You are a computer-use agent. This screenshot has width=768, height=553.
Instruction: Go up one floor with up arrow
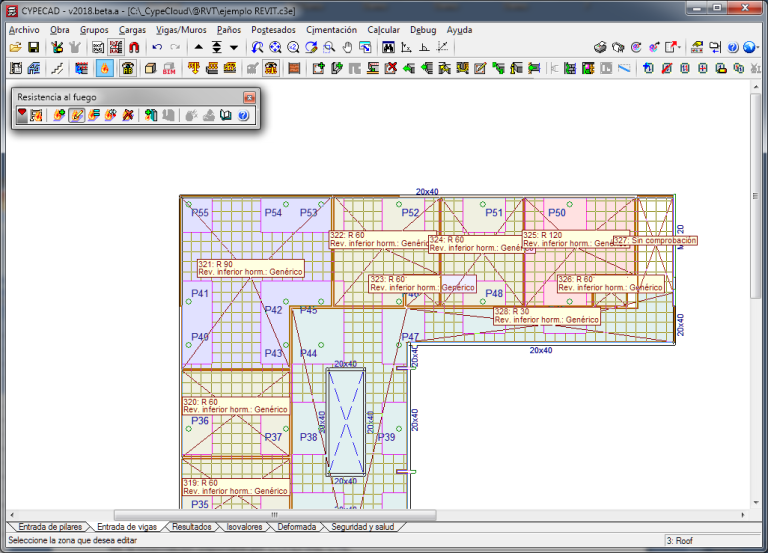coord(198,47)
